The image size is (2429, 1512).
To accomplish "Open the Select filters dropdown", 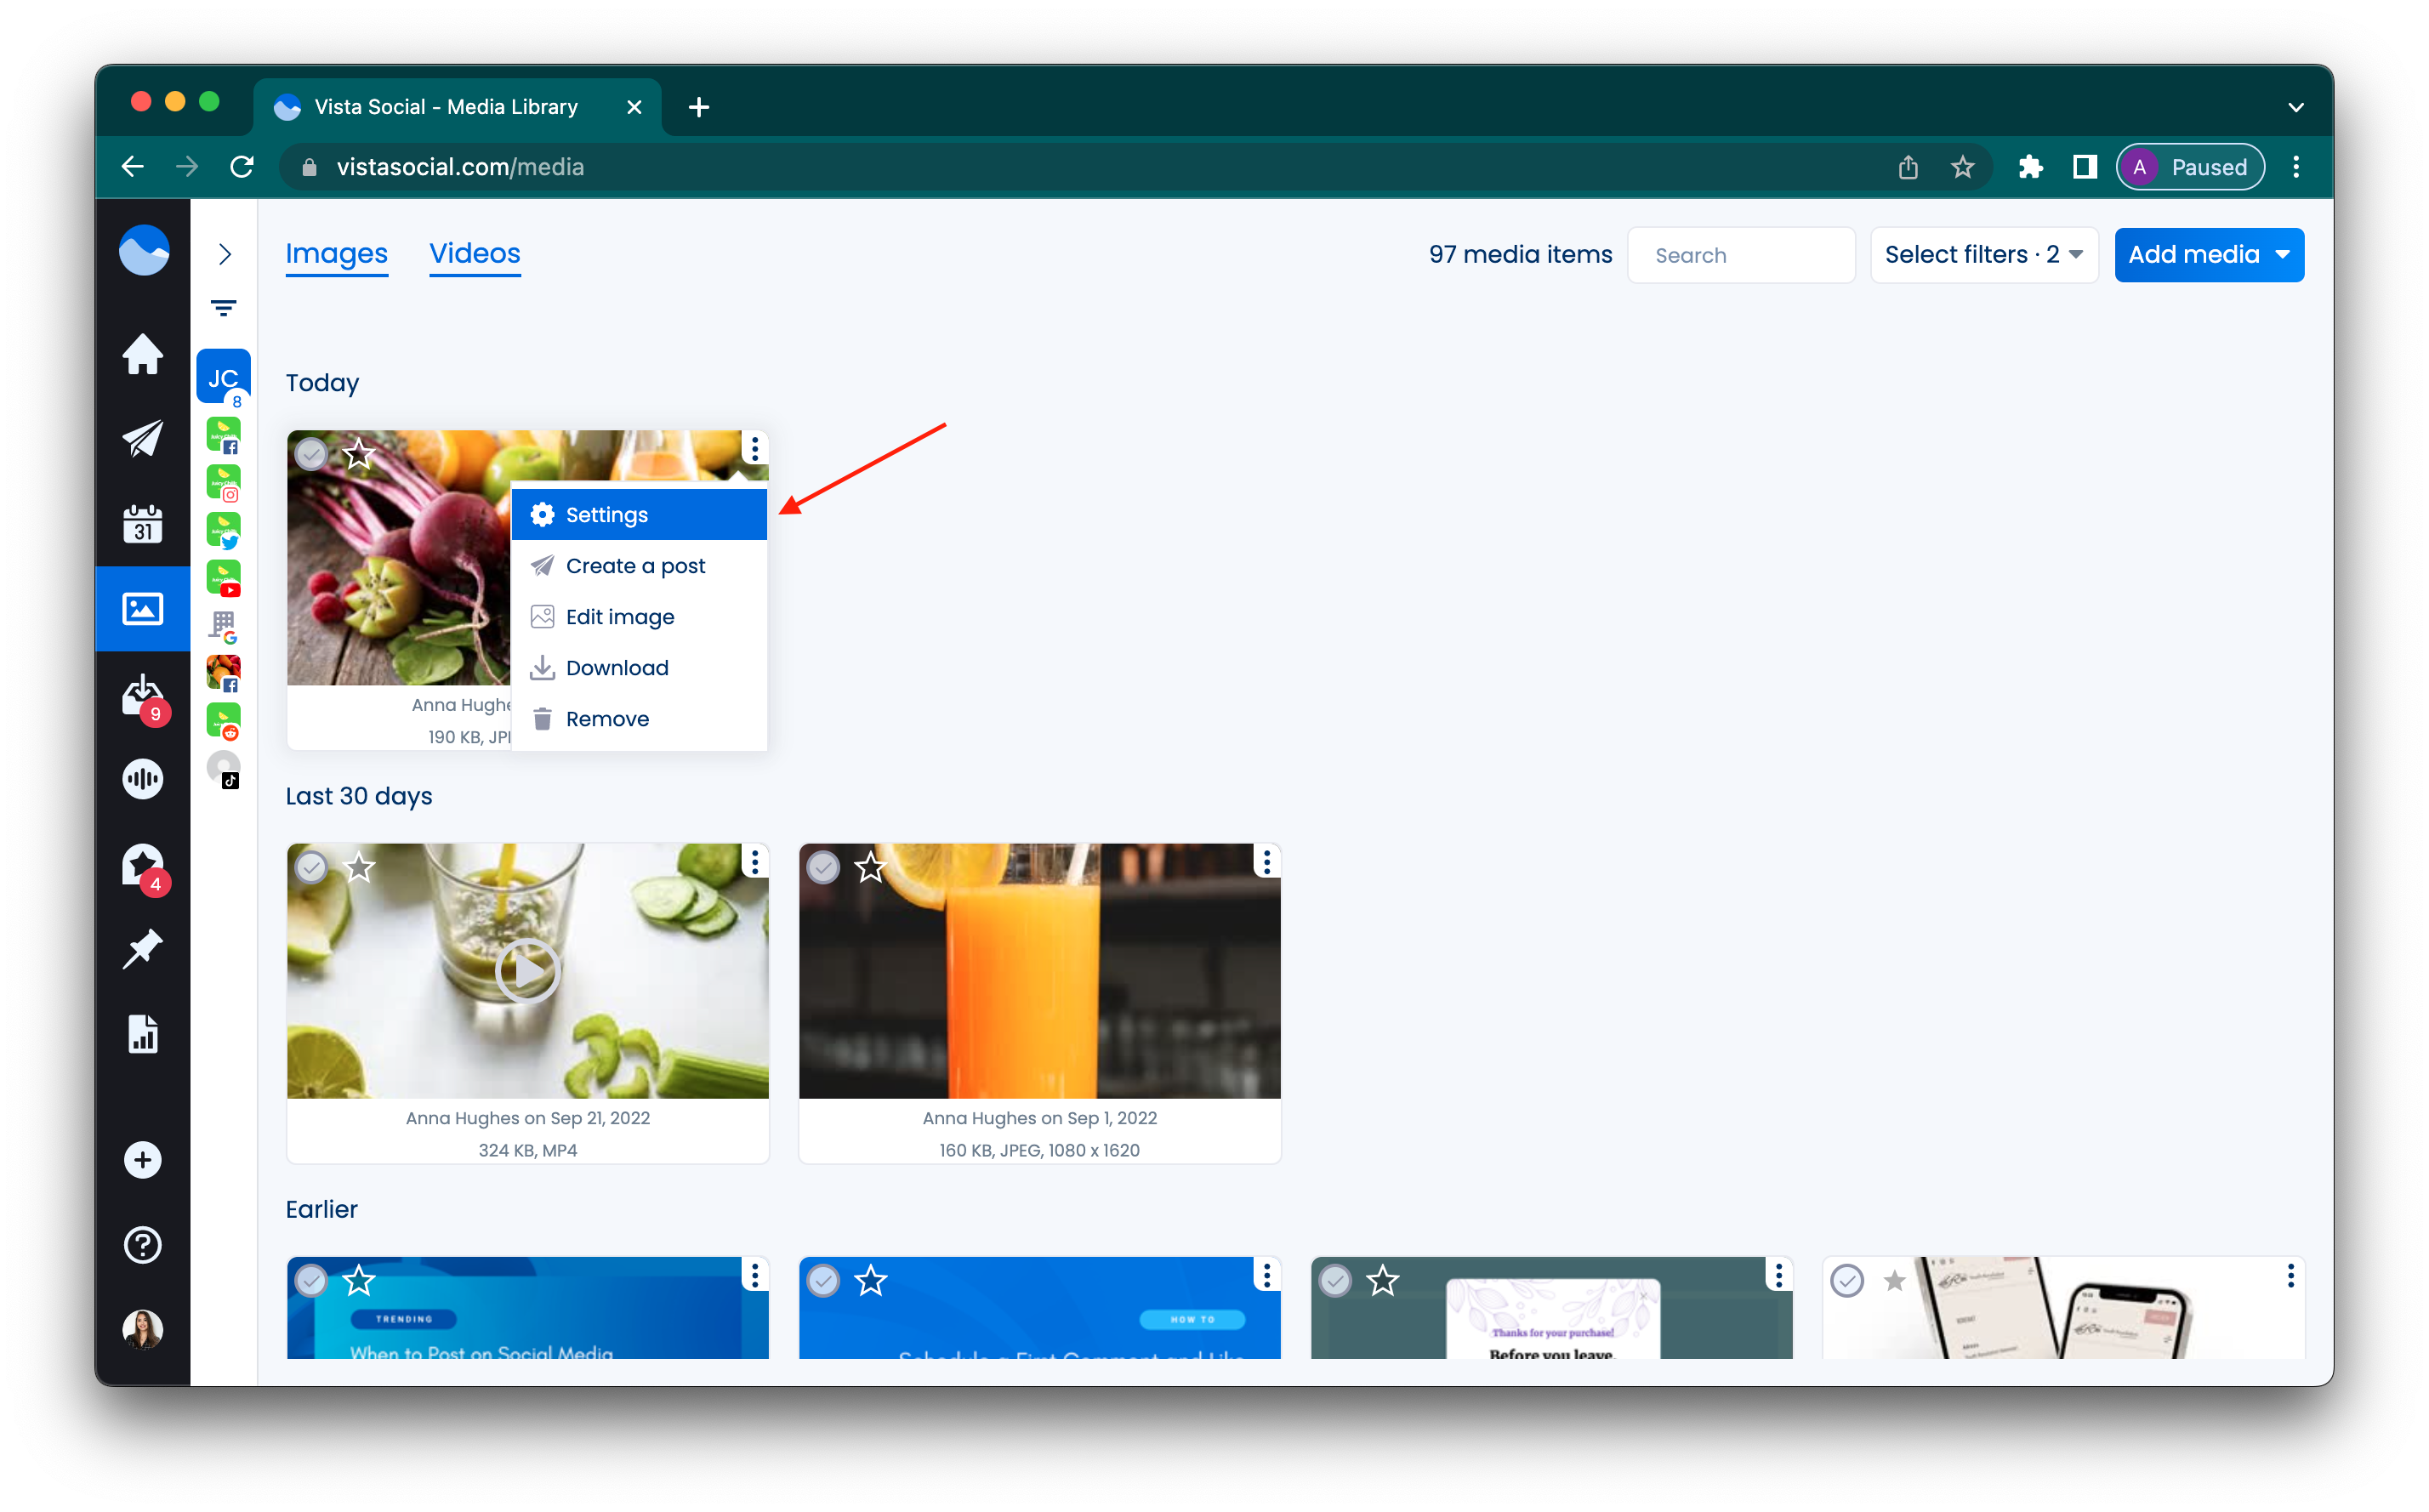I will coord(1984,255).
